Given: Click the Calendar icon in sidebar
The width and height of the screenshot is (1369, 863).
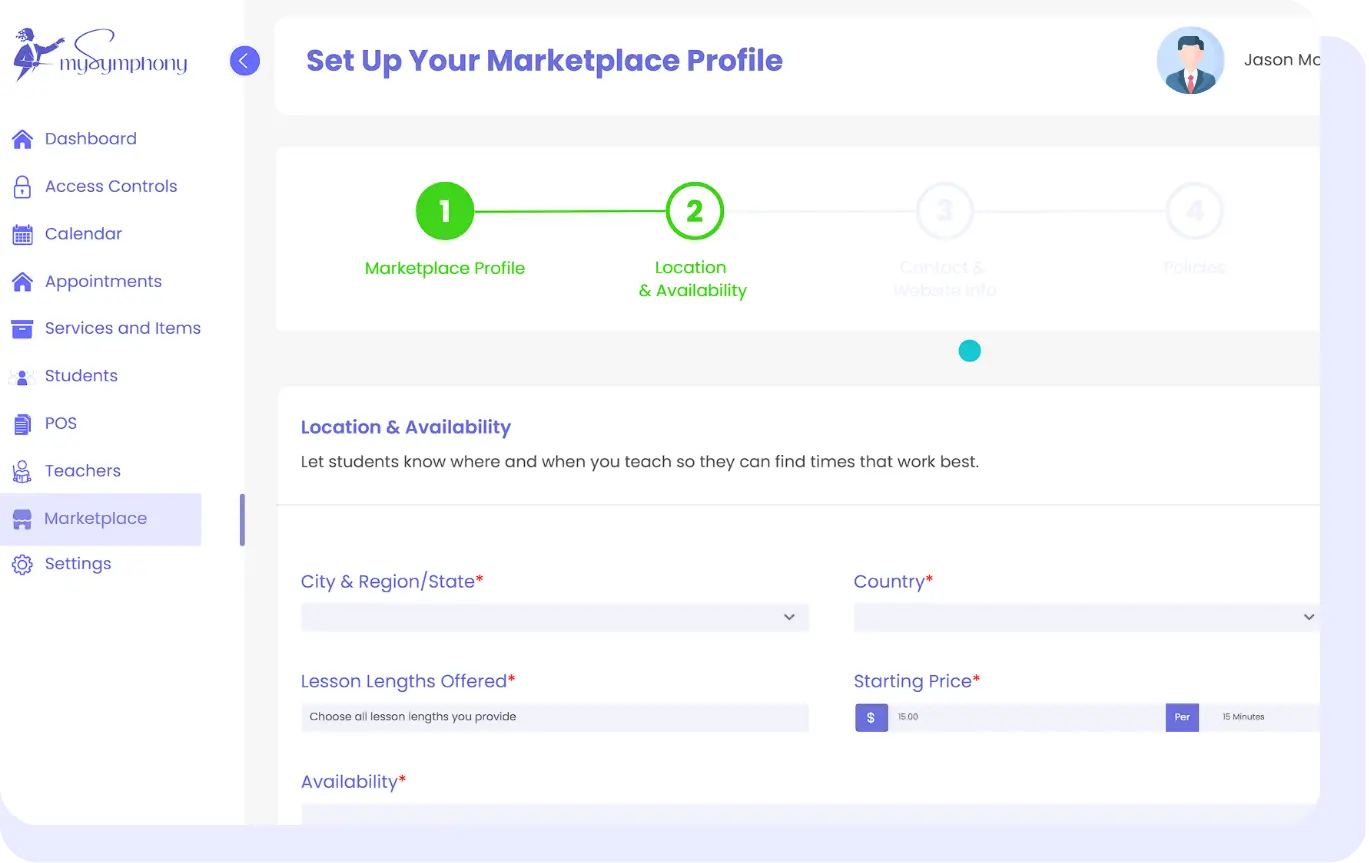Looking at the screenshot, I should (x=22, y=234).
